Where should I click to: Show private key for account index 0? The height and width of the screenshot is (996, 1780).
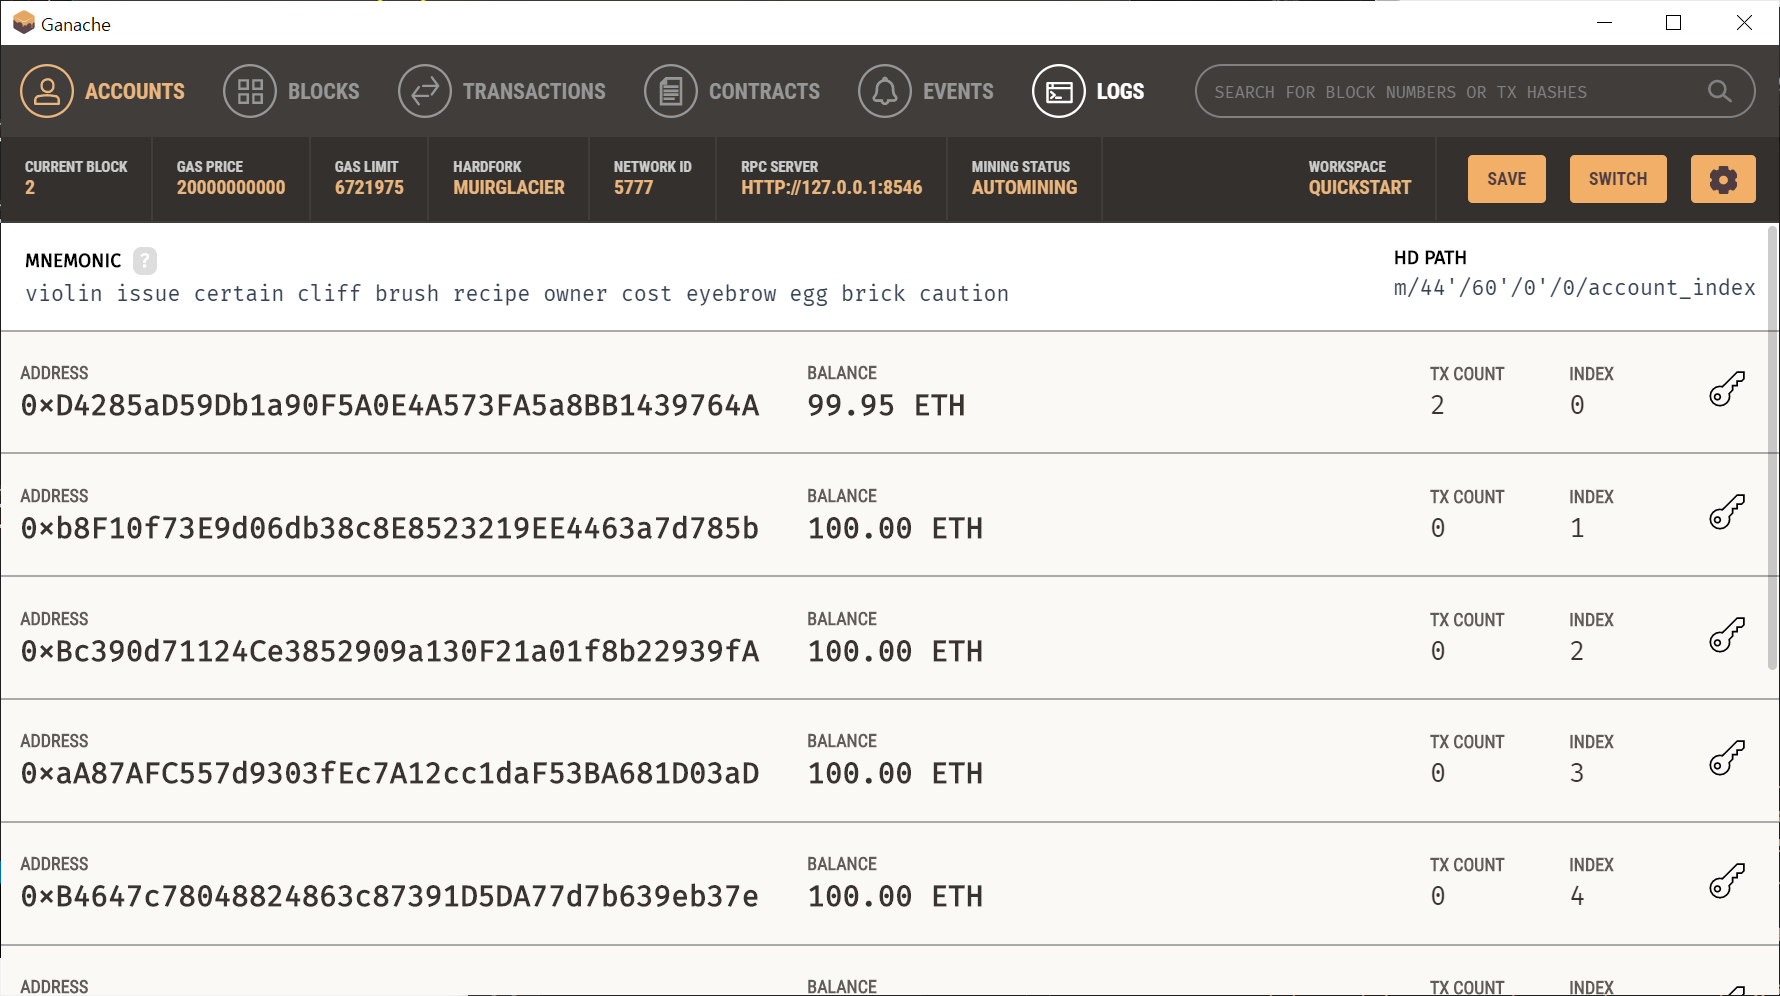[x=1727, y=389]
